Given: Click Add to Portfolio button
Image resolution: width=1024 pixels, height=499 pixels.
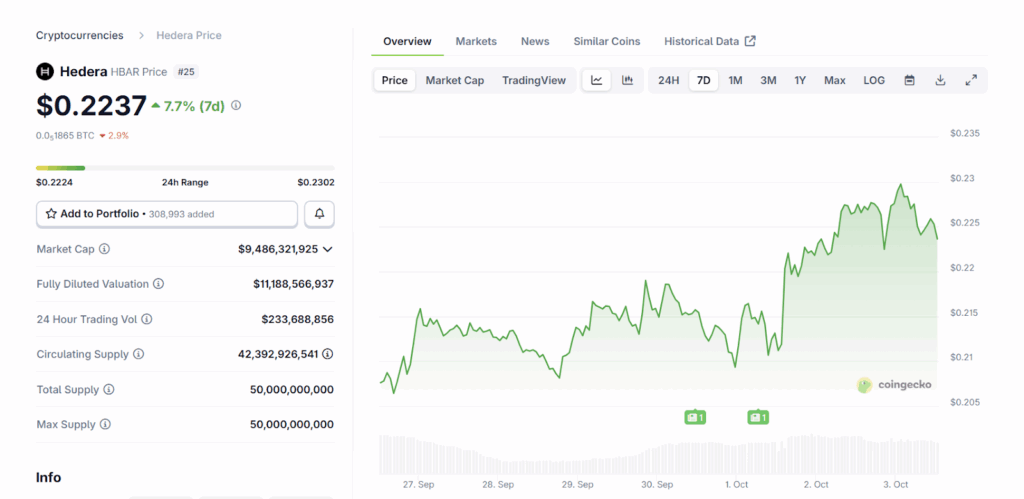Looking at the screenshot, I should coord(167,214).
